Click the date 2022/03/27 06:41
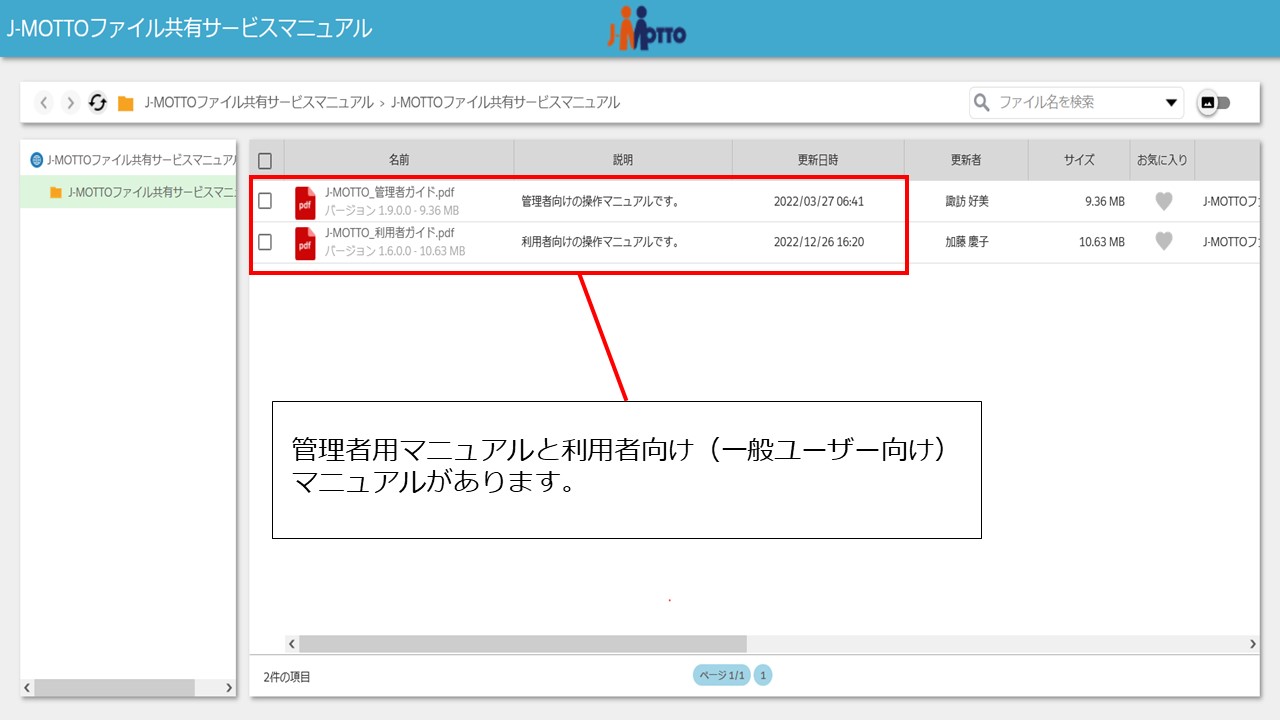1280x720 pixels. (x=819, y=201)
